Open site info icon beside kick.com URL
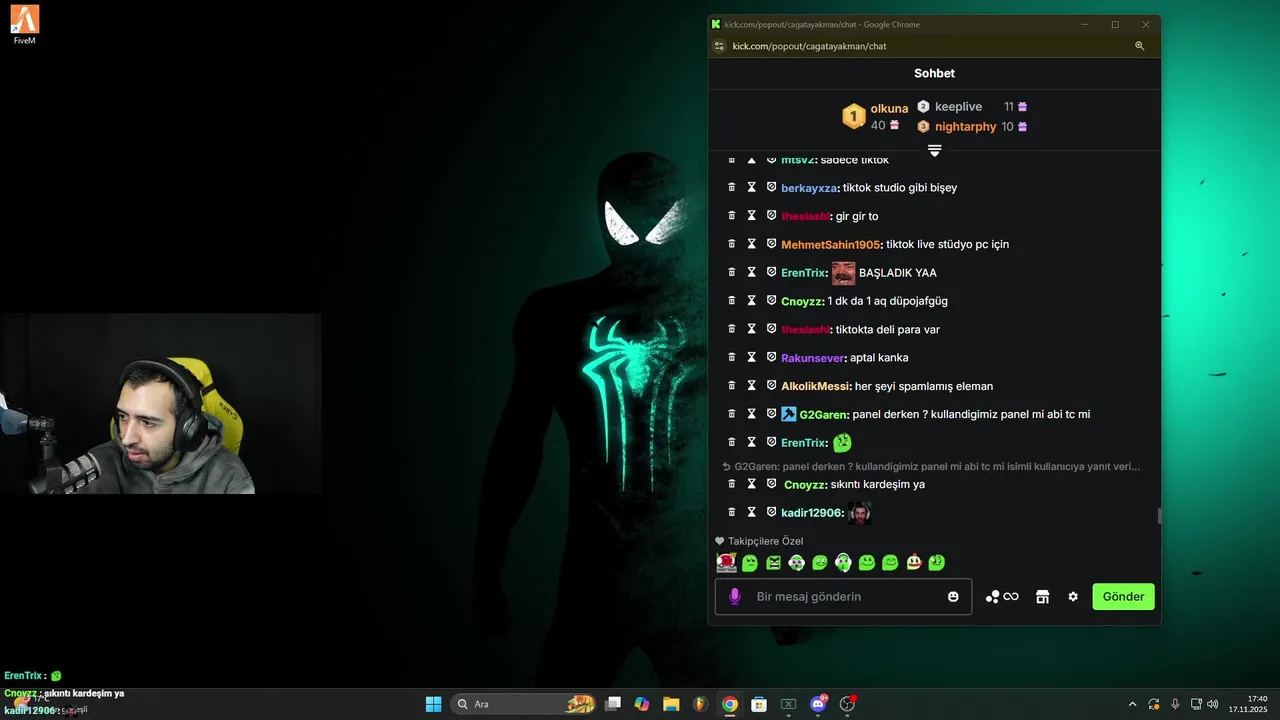Viewport: 1280px width, 720px height. (719, 46)
